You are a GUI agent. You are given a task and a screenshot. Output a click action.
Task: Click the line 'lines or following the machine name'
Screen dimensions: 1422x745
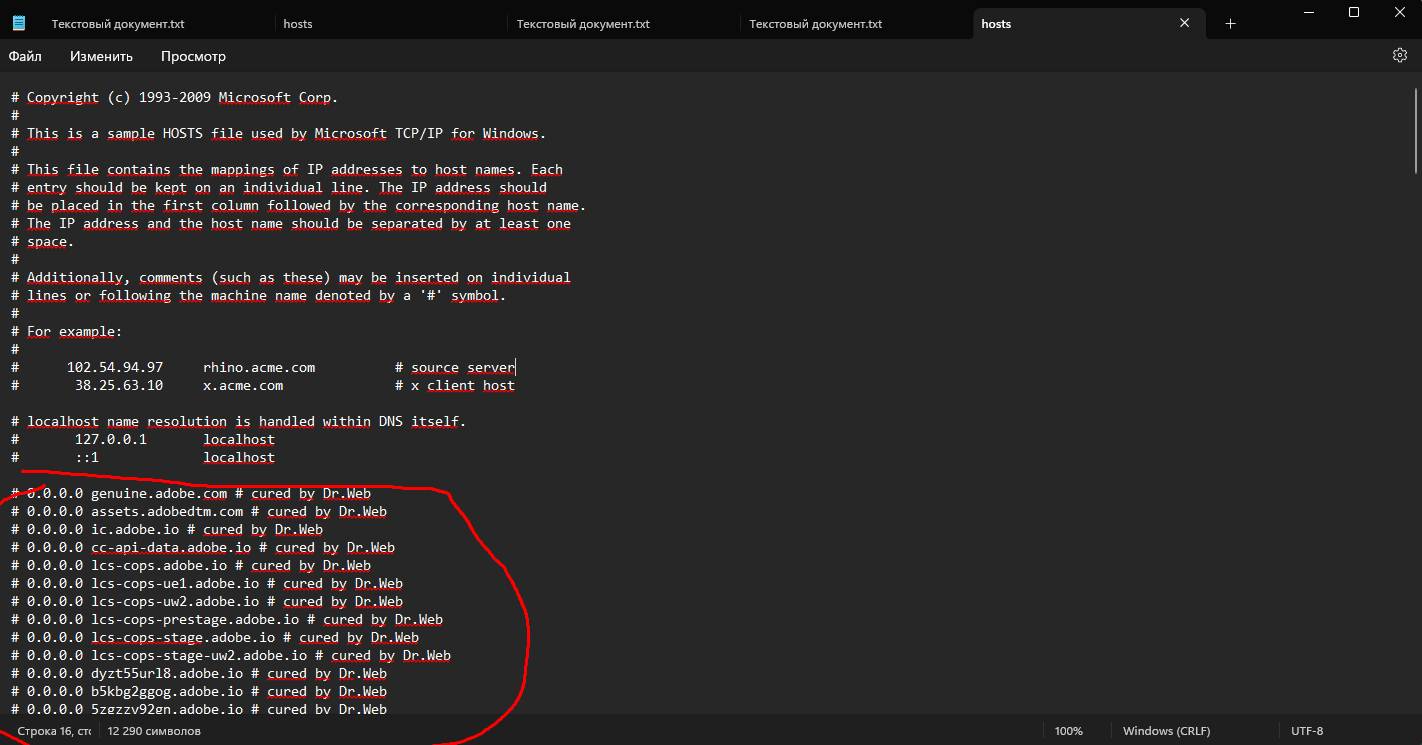point(258,295)
